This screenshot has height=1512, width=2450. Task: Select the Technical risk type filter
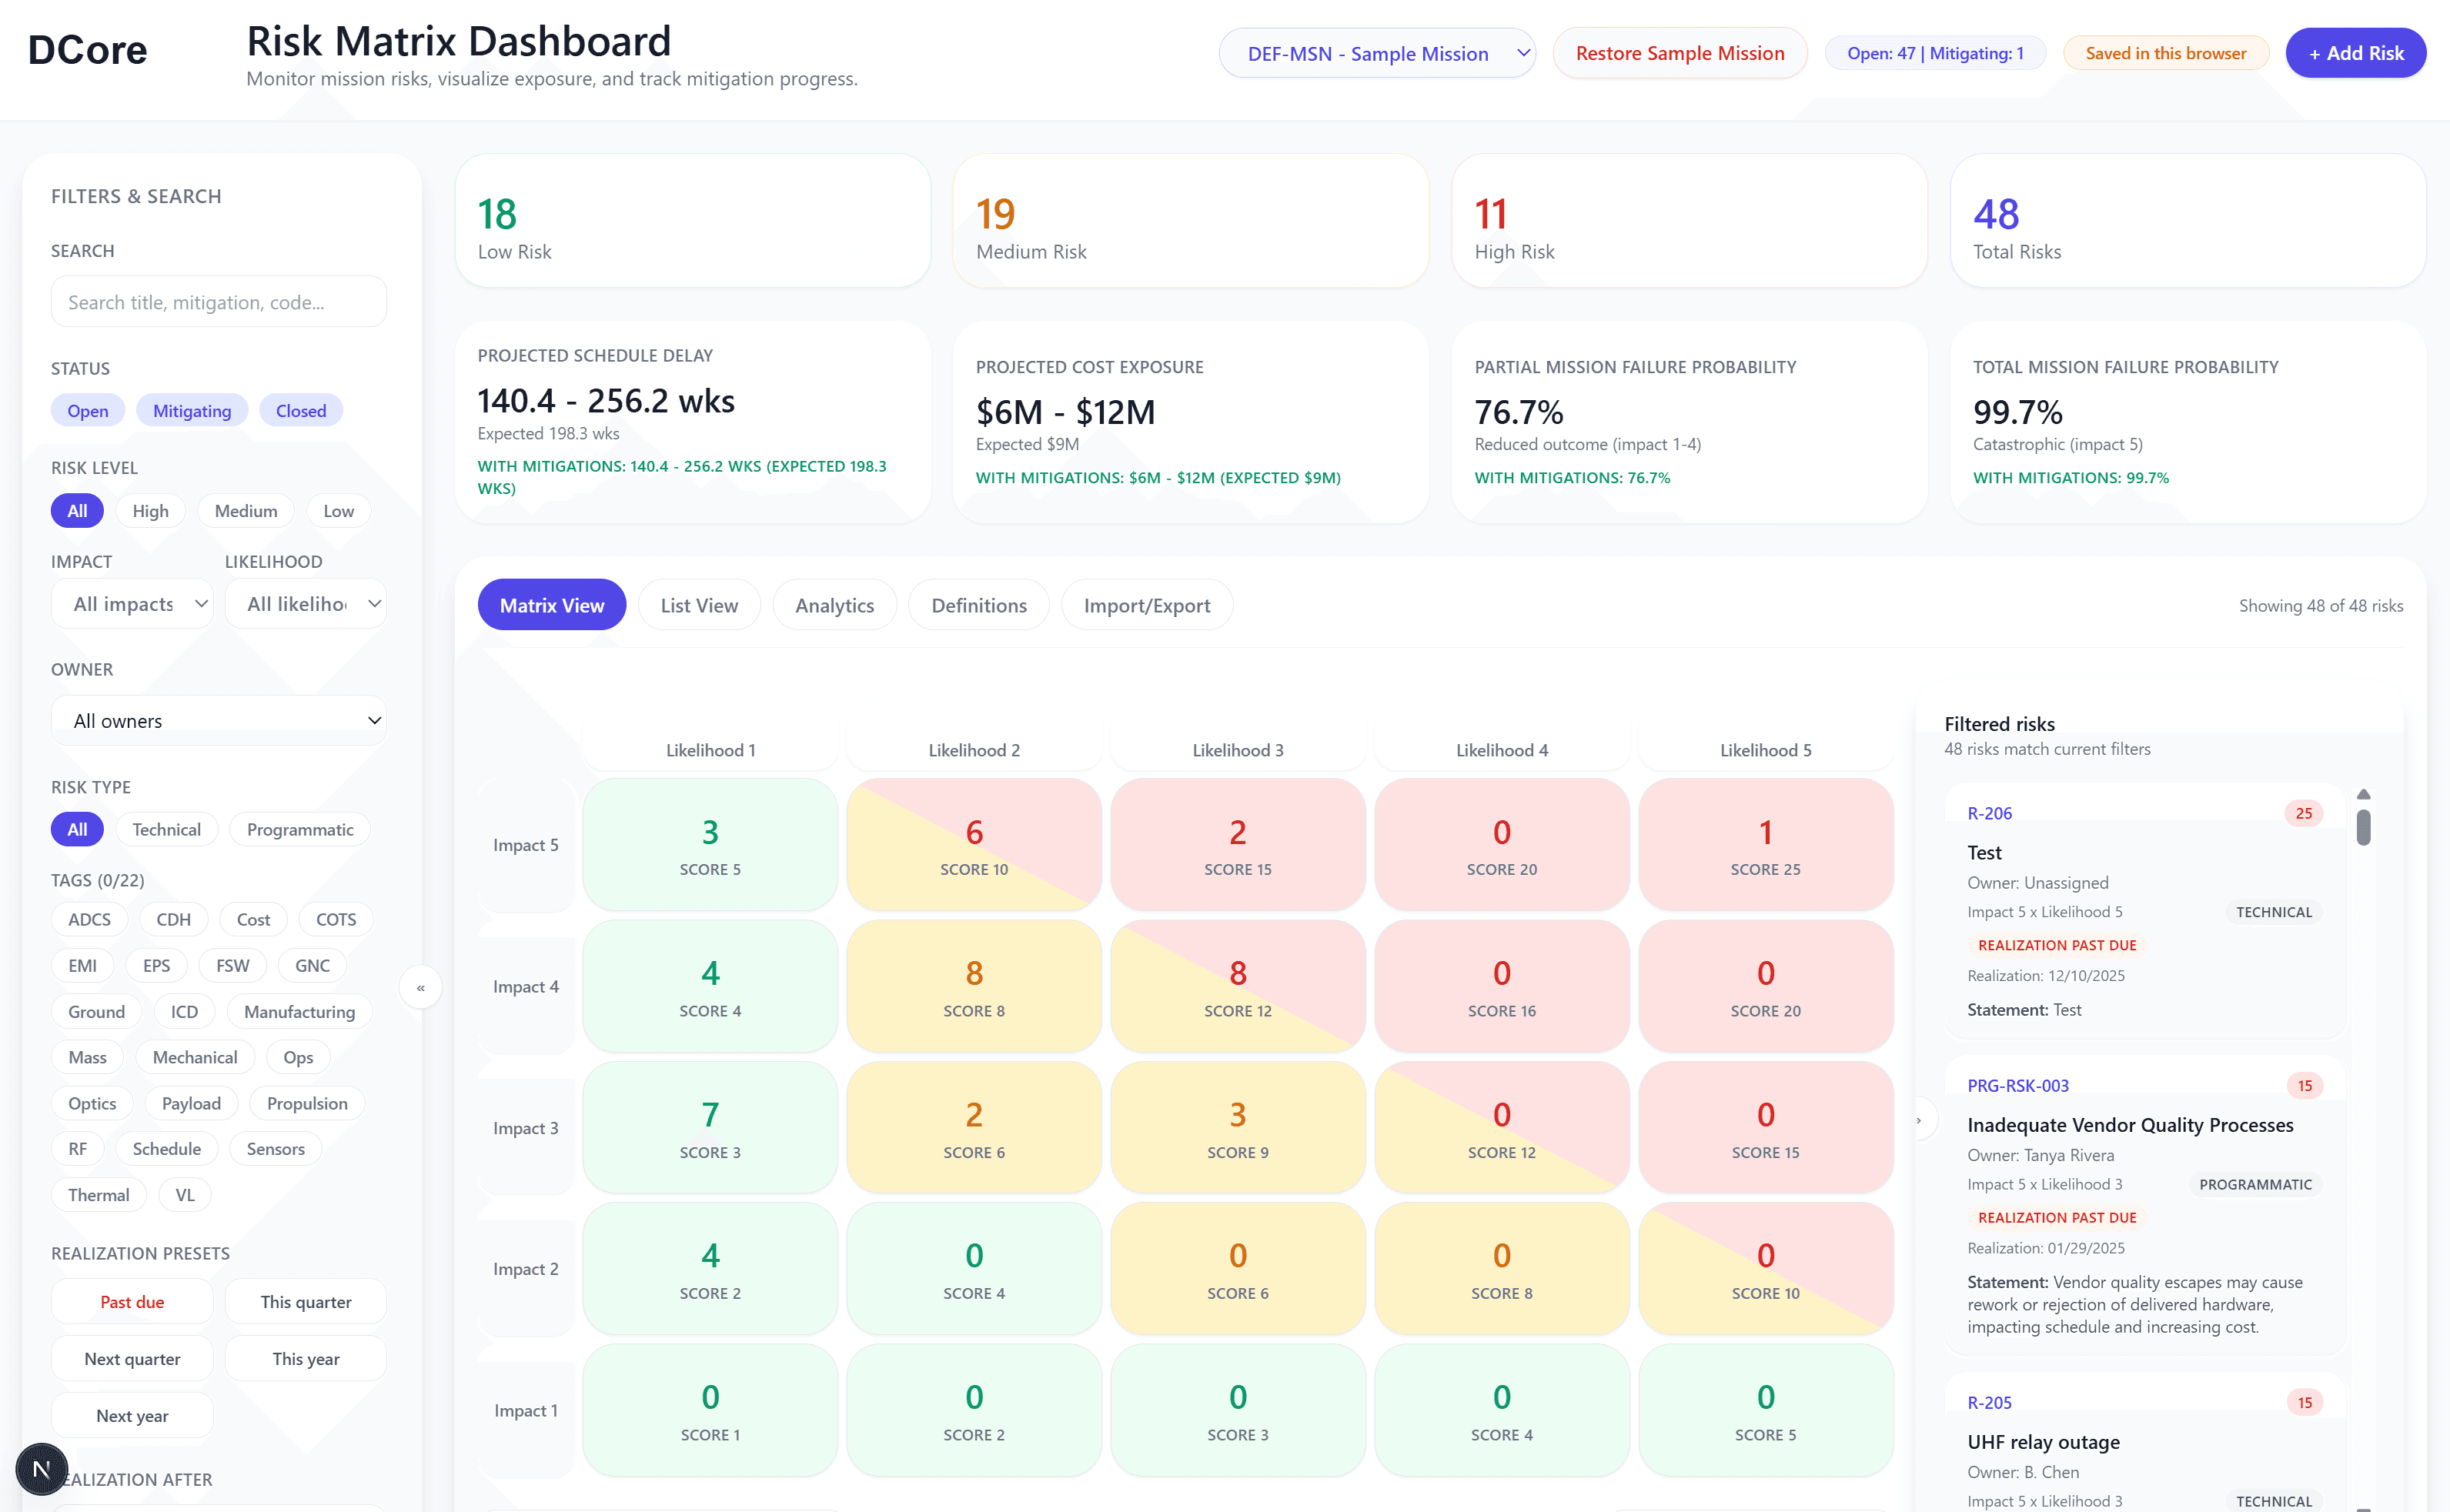[x=167, y=829]
